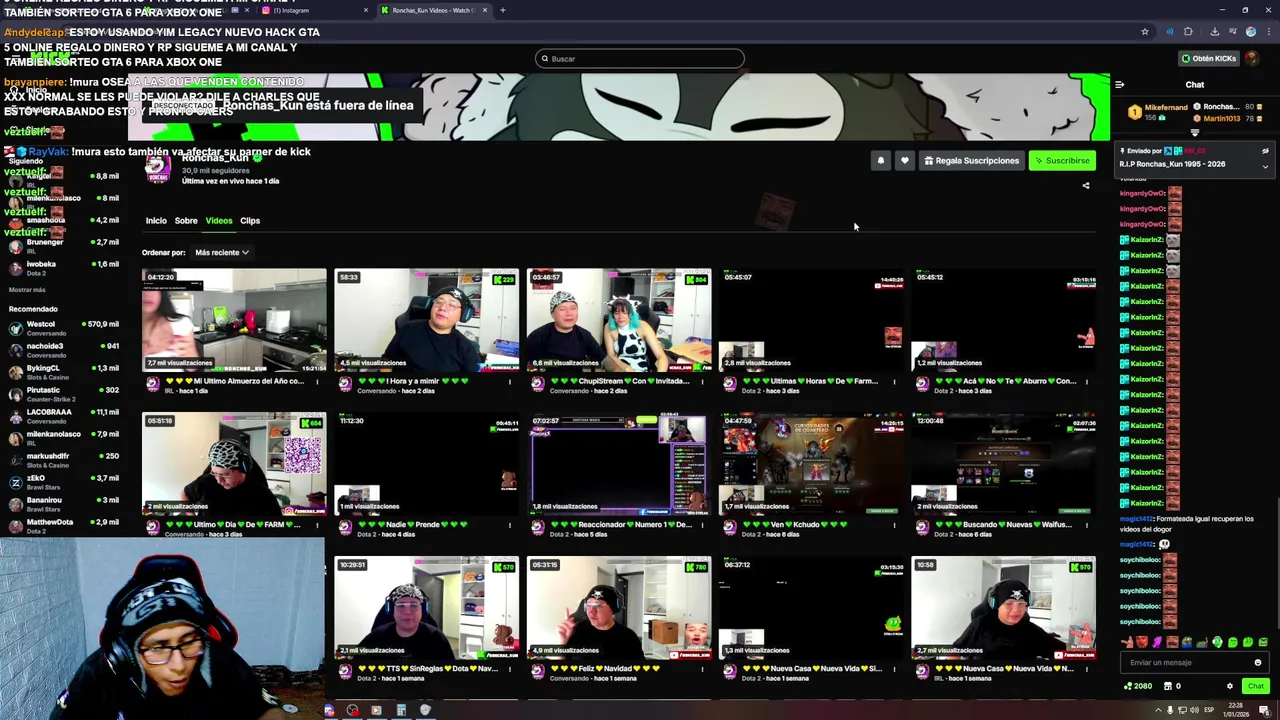Click the heart follow button

905,160
